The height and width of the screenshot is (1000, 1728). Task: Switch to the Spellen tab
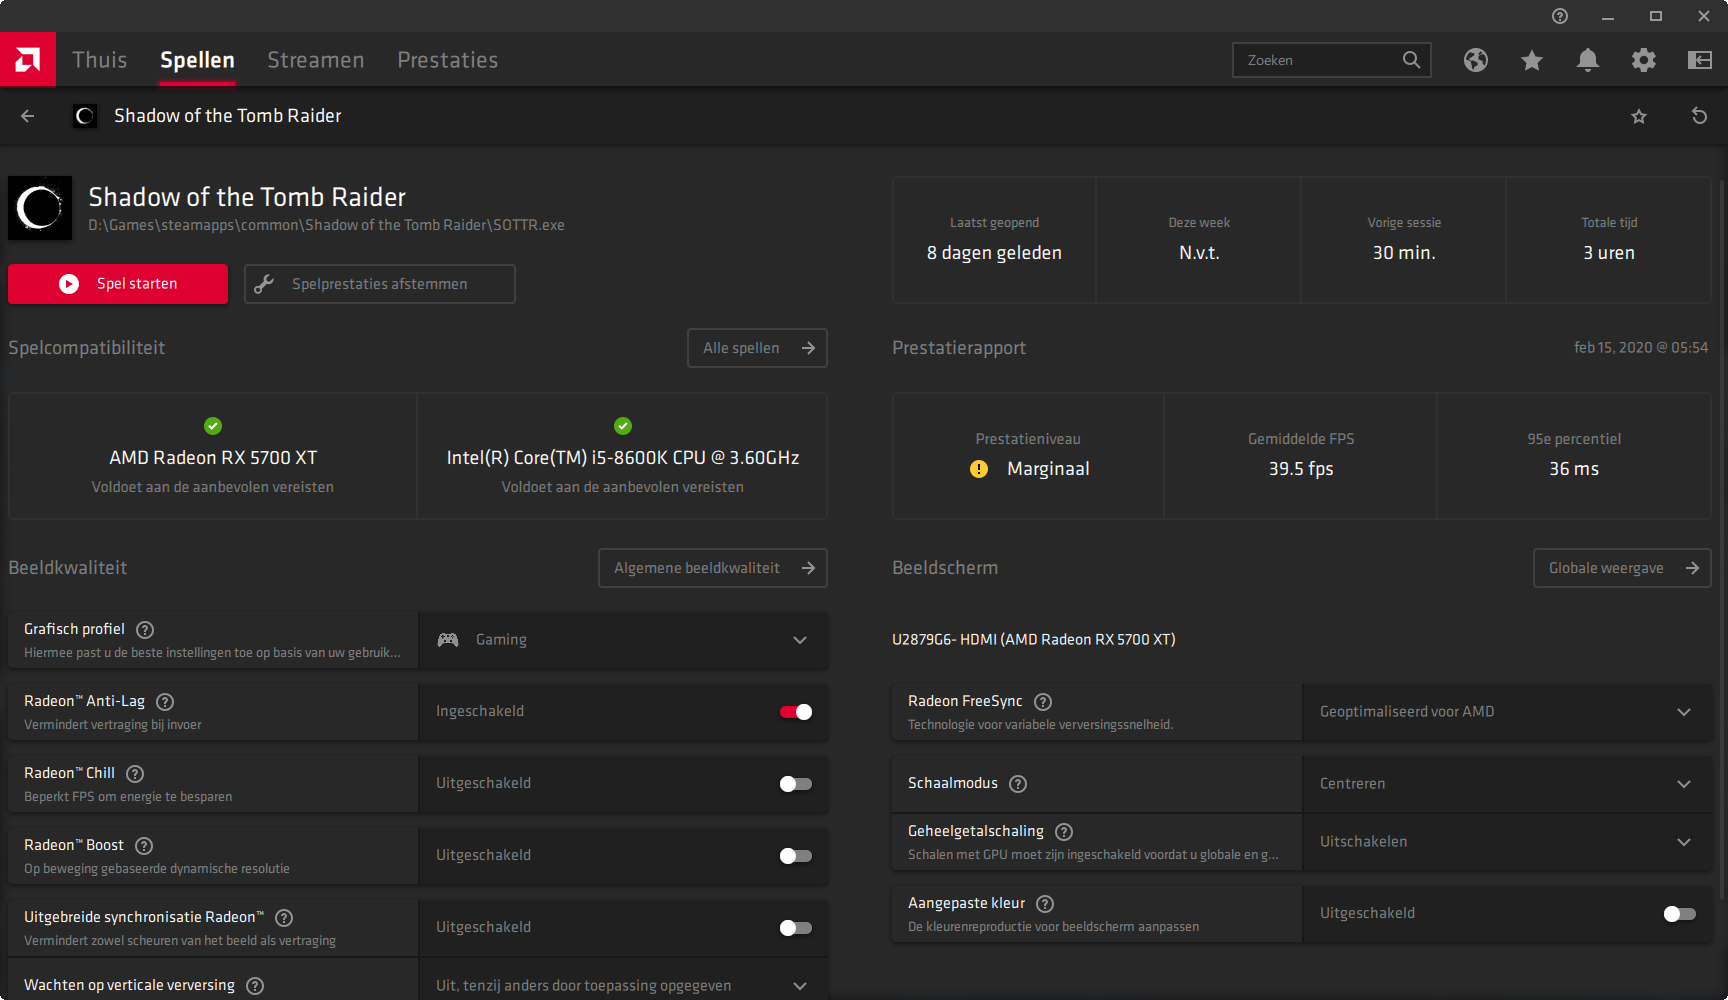(x=198, y=60)
